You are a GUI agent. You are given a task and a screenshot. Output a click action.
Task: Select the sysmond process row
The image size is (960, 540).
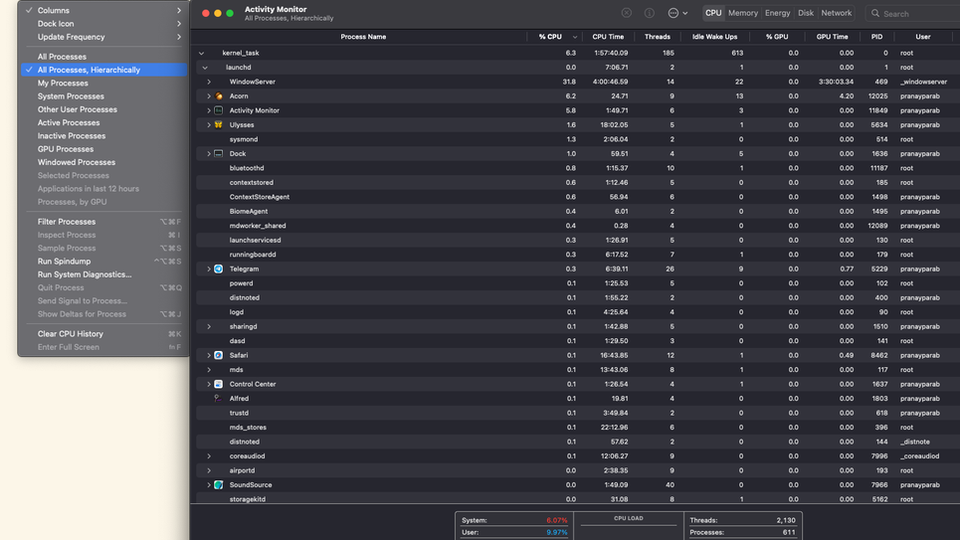click(x=578, y=139)
